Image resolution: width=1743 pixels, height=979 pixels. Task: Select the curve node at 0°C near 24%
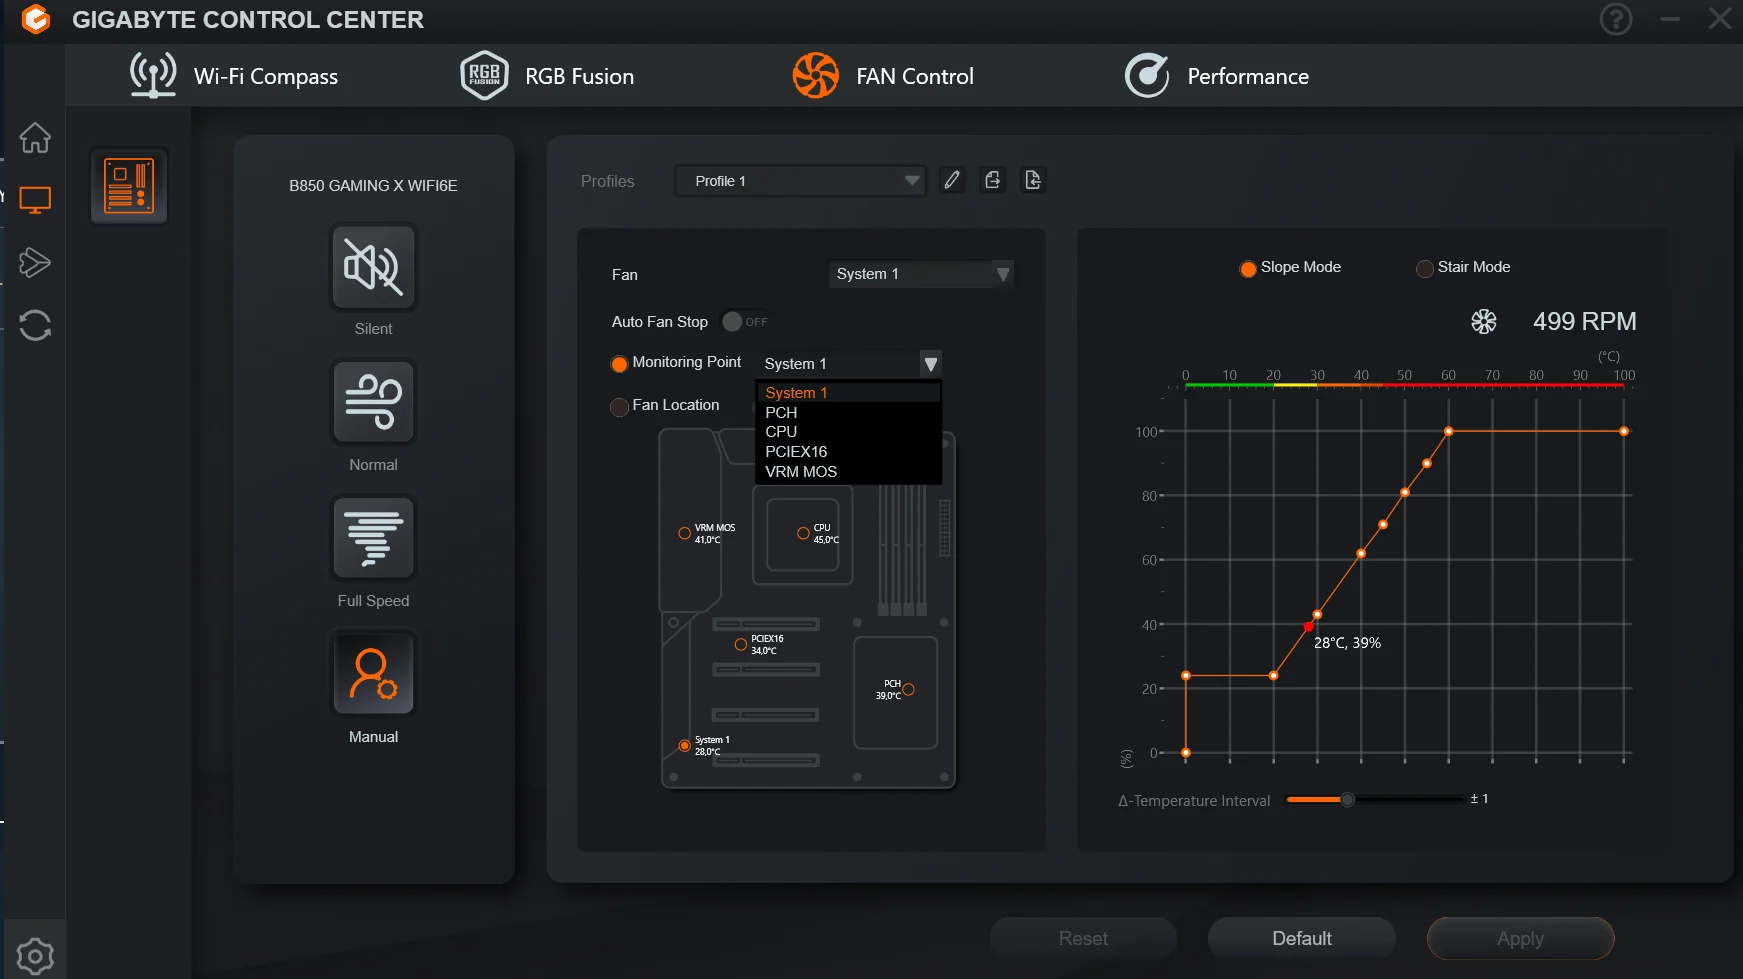pyautogui.click(x=1186, y=676)
